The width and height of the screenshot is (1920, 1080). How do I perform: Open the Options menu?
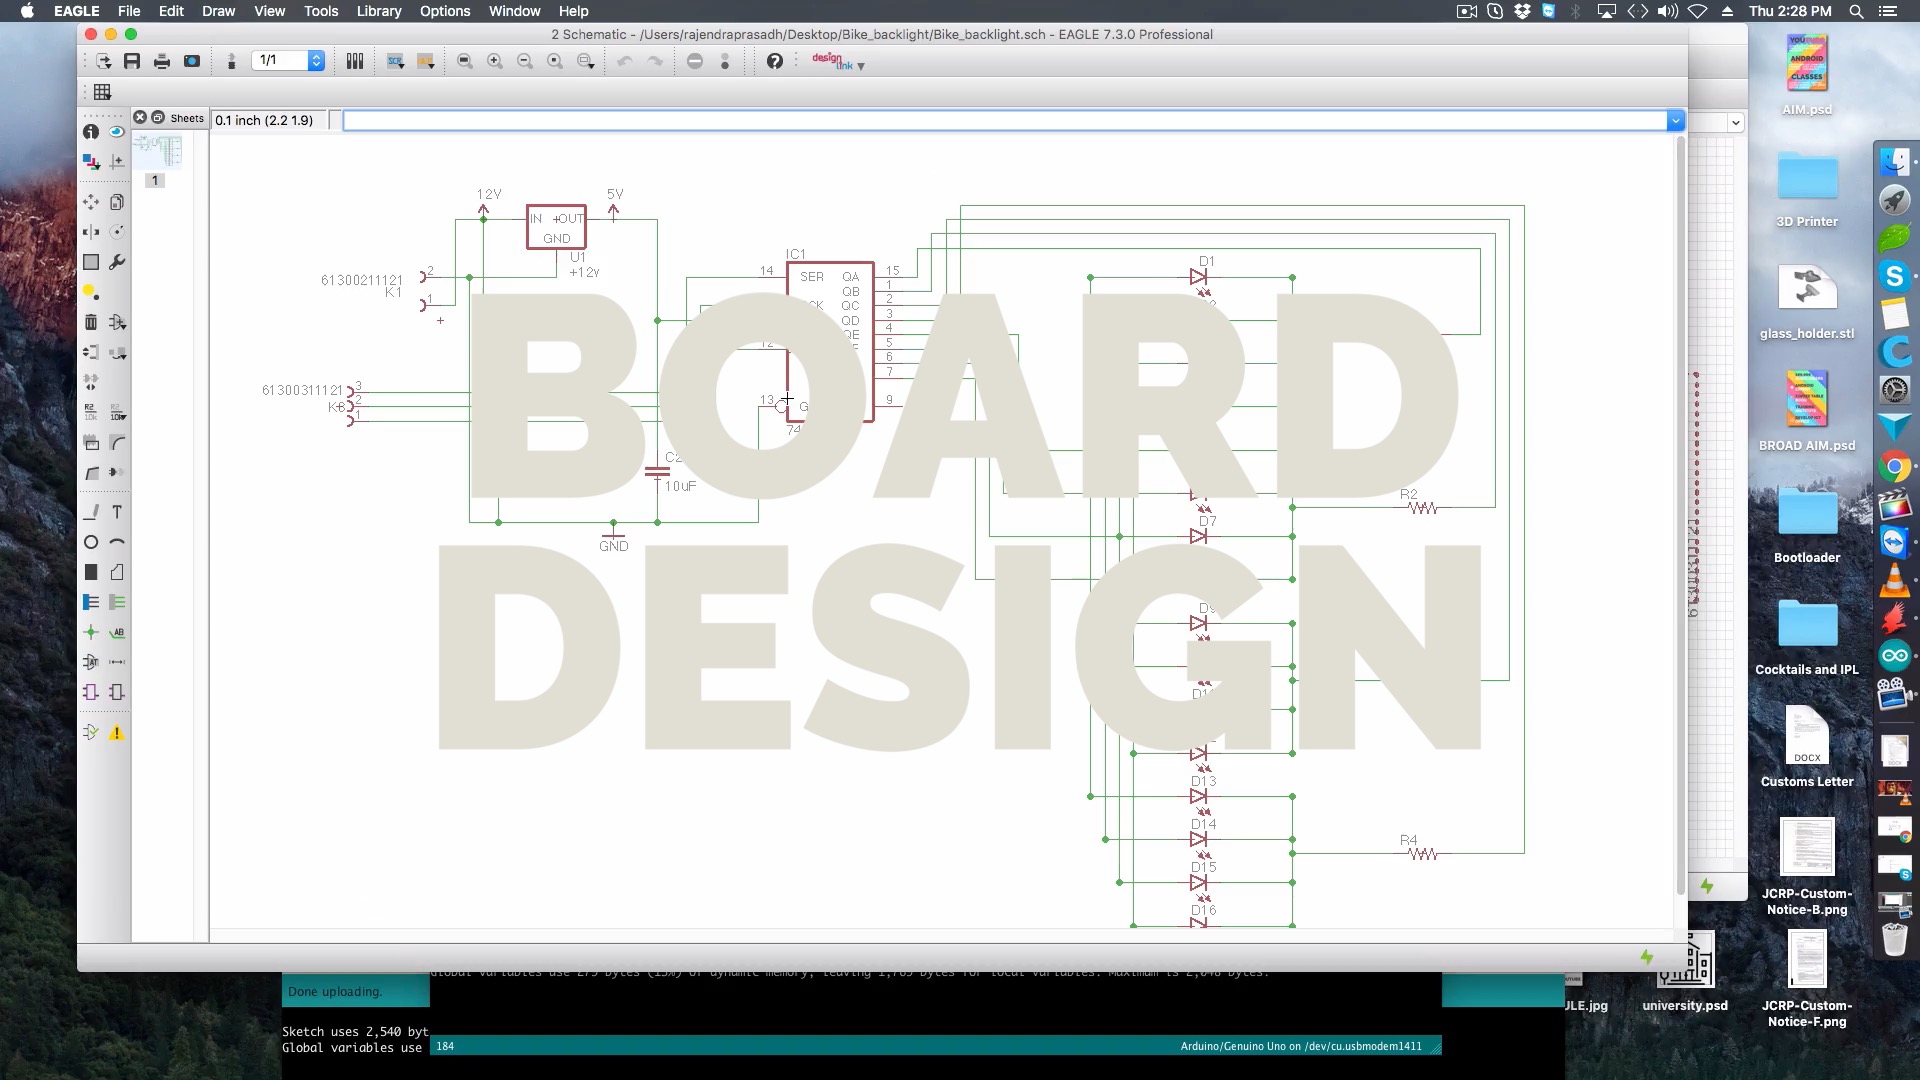point(444,11)
